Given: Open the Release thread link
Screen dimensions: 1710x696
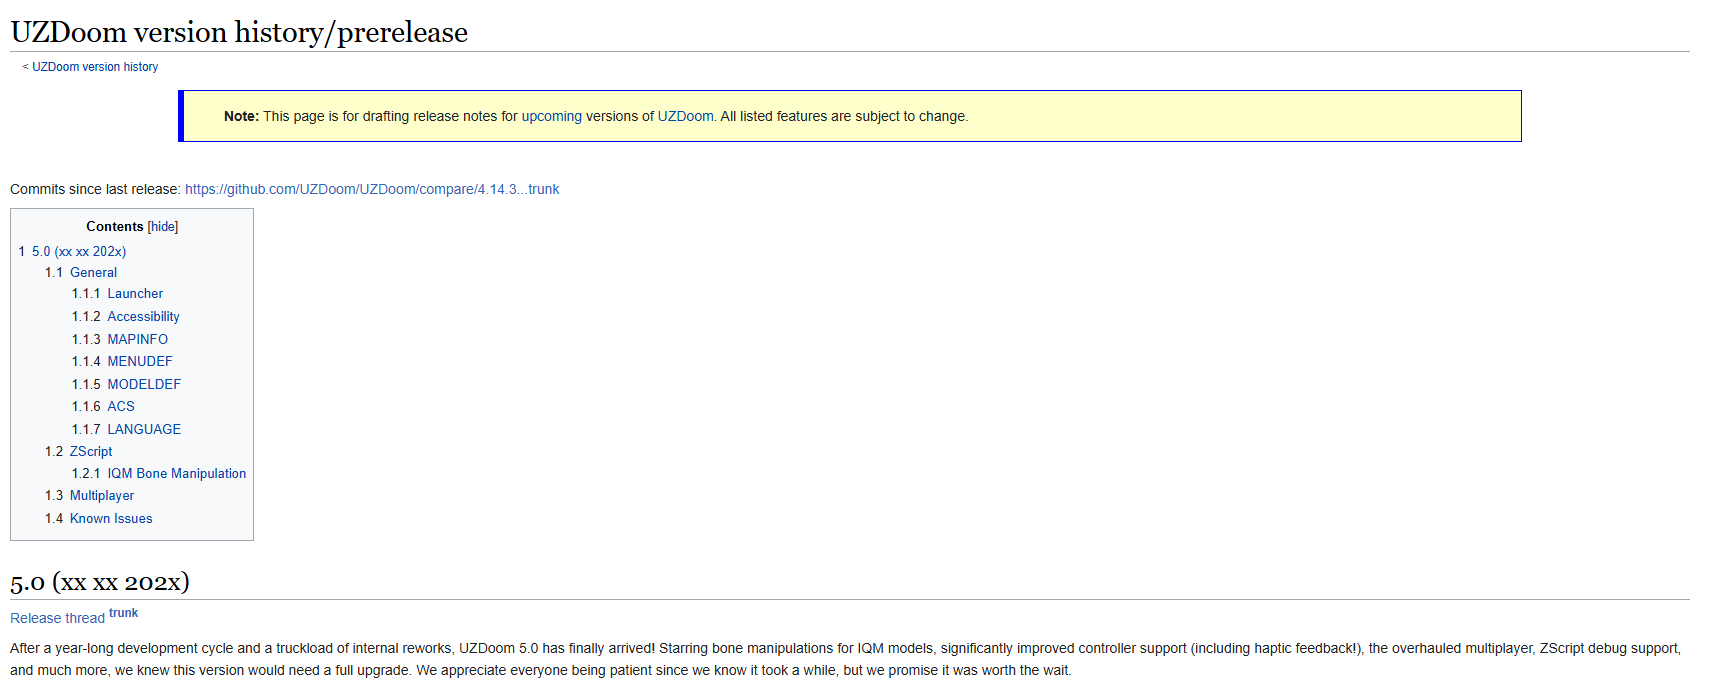Looking at the screenshot, I should tap(57, 618).
